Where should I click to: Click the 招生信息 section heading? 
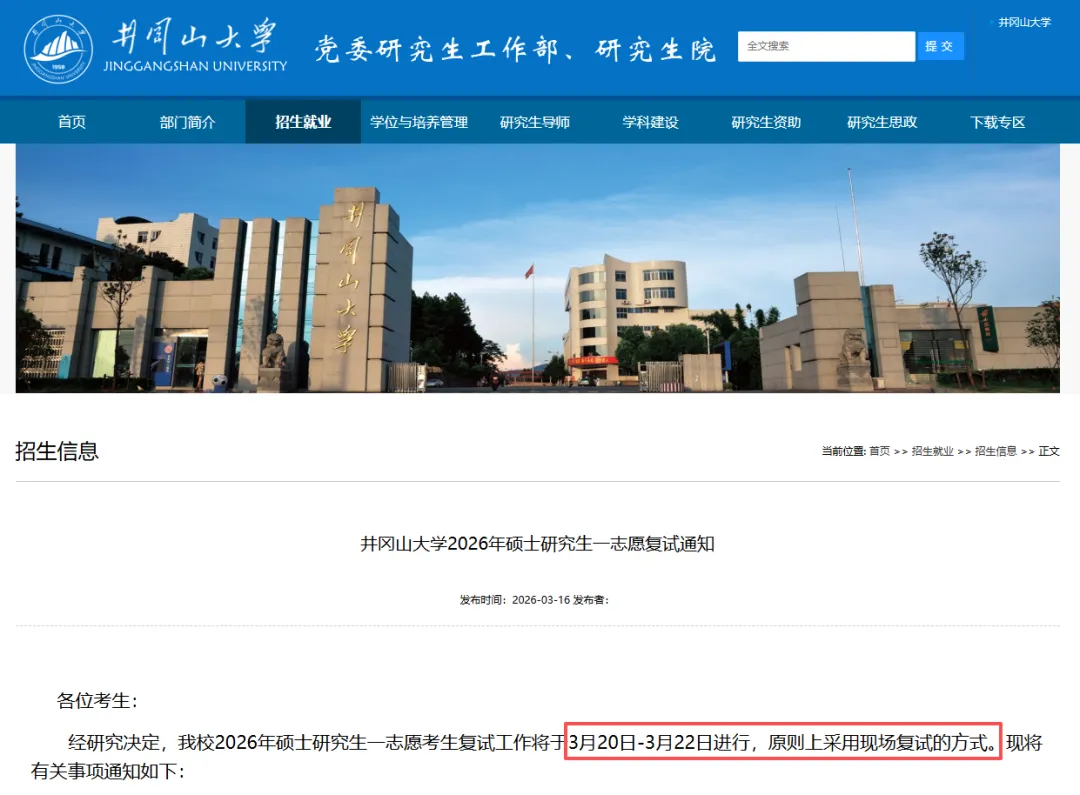[57, 451]
